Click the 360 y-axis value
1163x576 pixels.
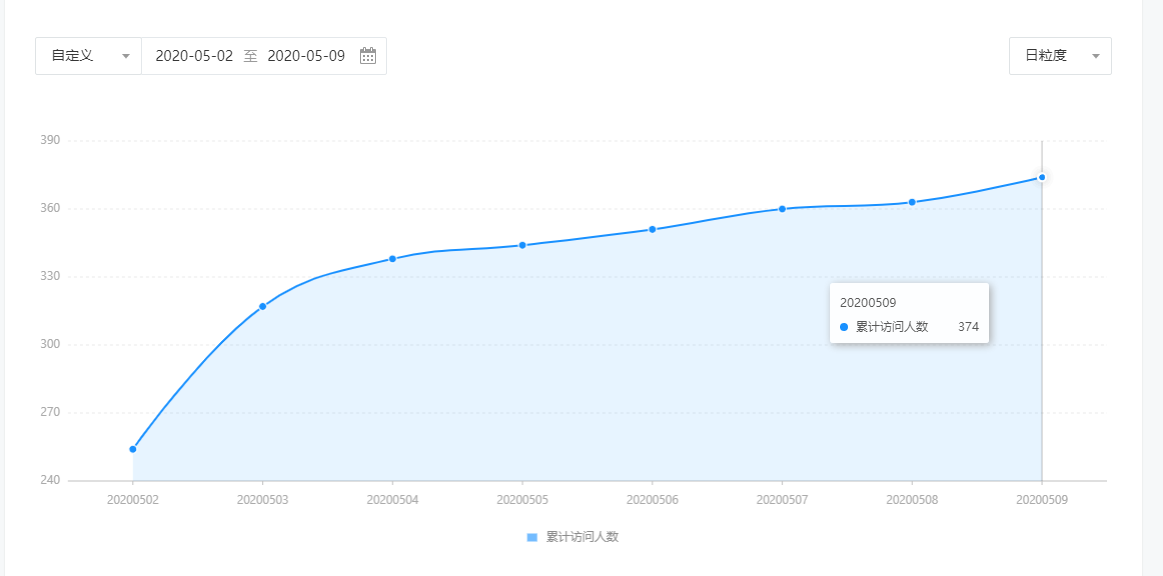(50, 208)
